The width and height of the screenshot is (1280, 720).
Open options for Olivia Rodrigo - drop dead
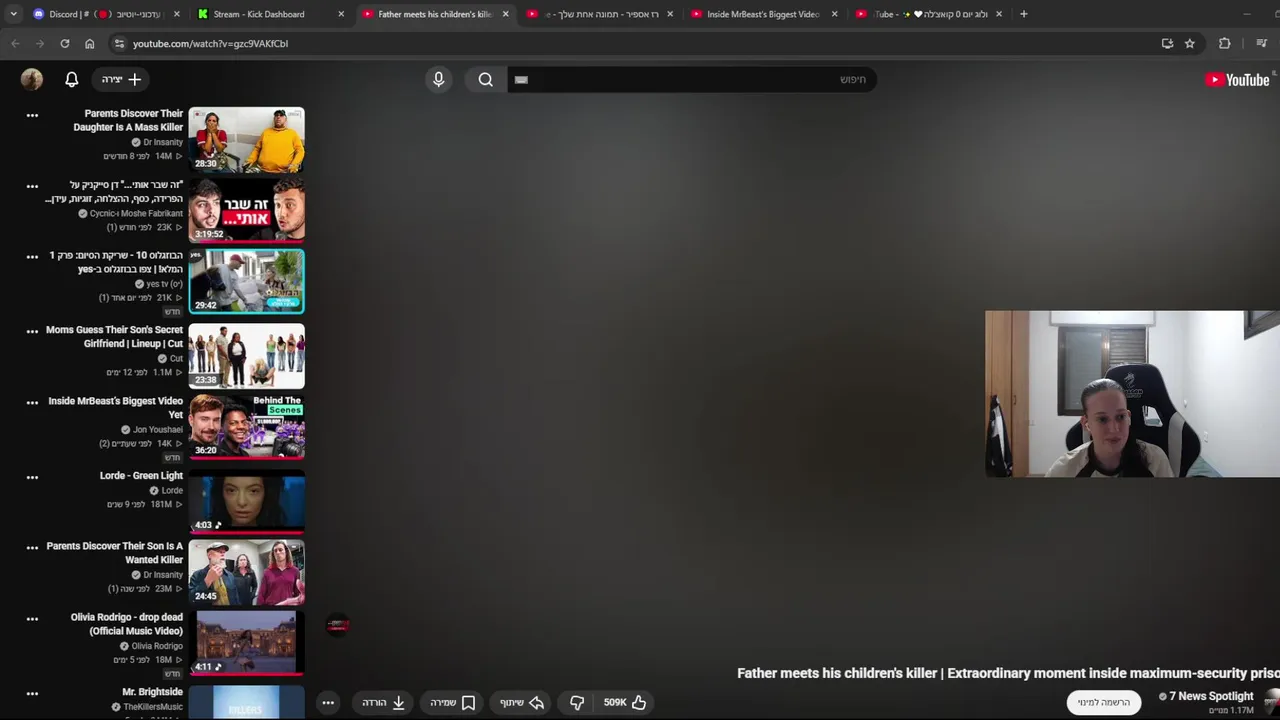(32, 619)
